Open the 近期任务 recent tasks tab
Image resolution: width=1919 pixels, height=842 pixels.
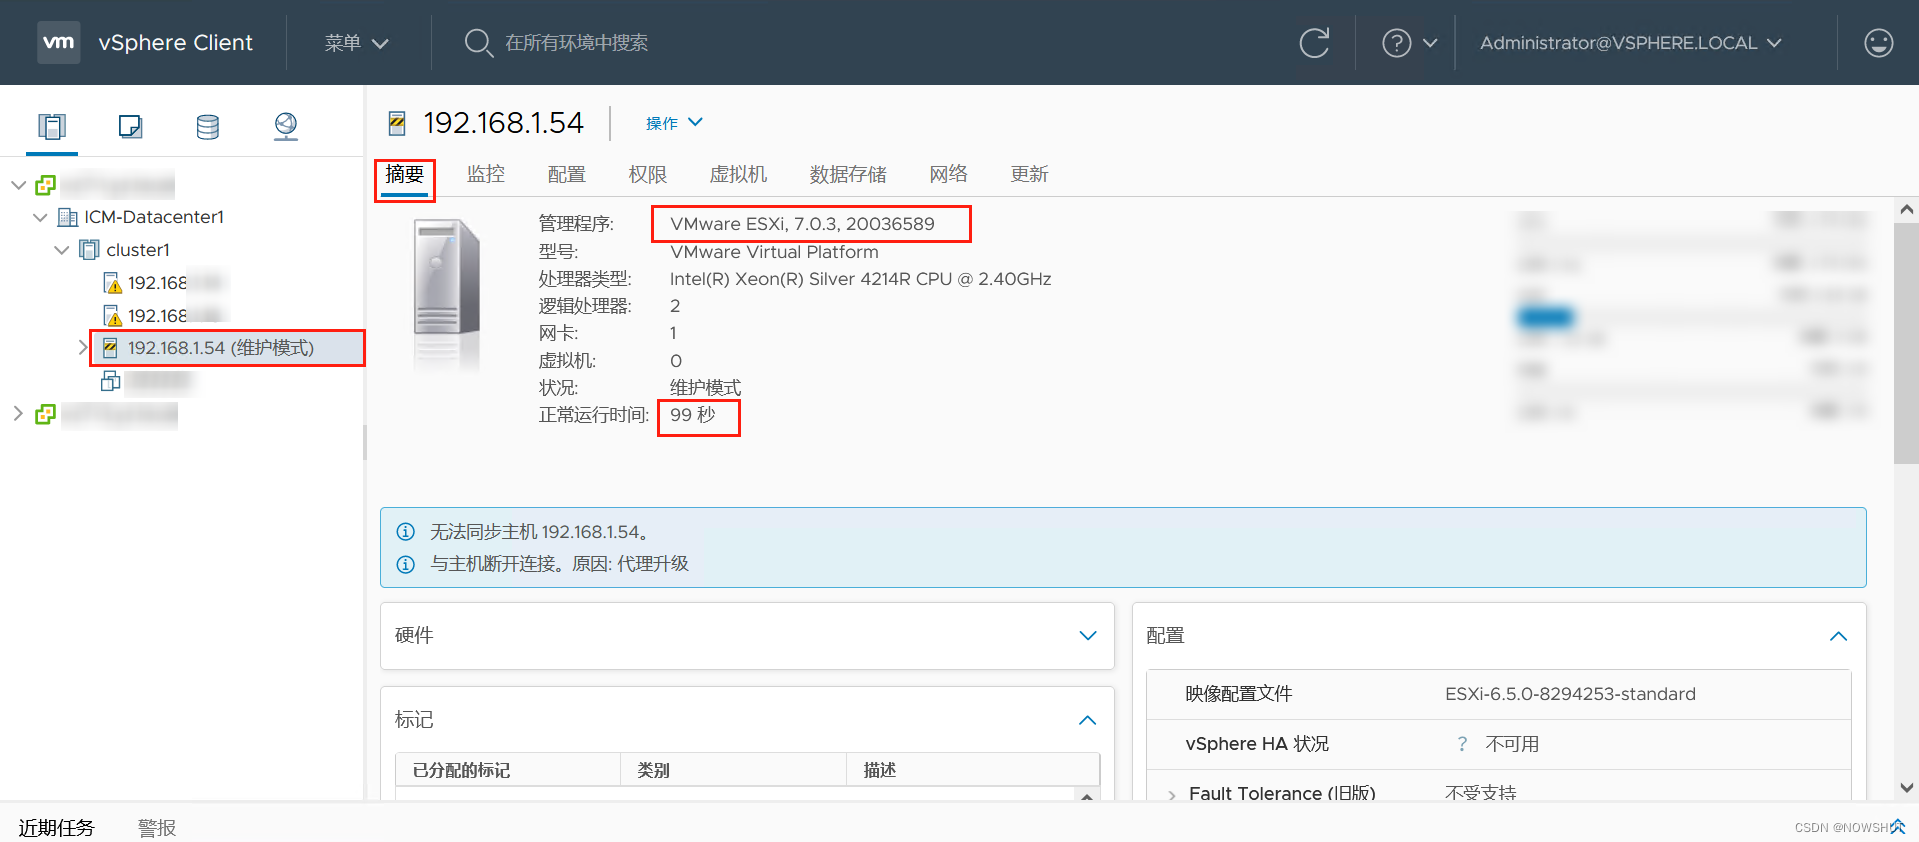56,828
